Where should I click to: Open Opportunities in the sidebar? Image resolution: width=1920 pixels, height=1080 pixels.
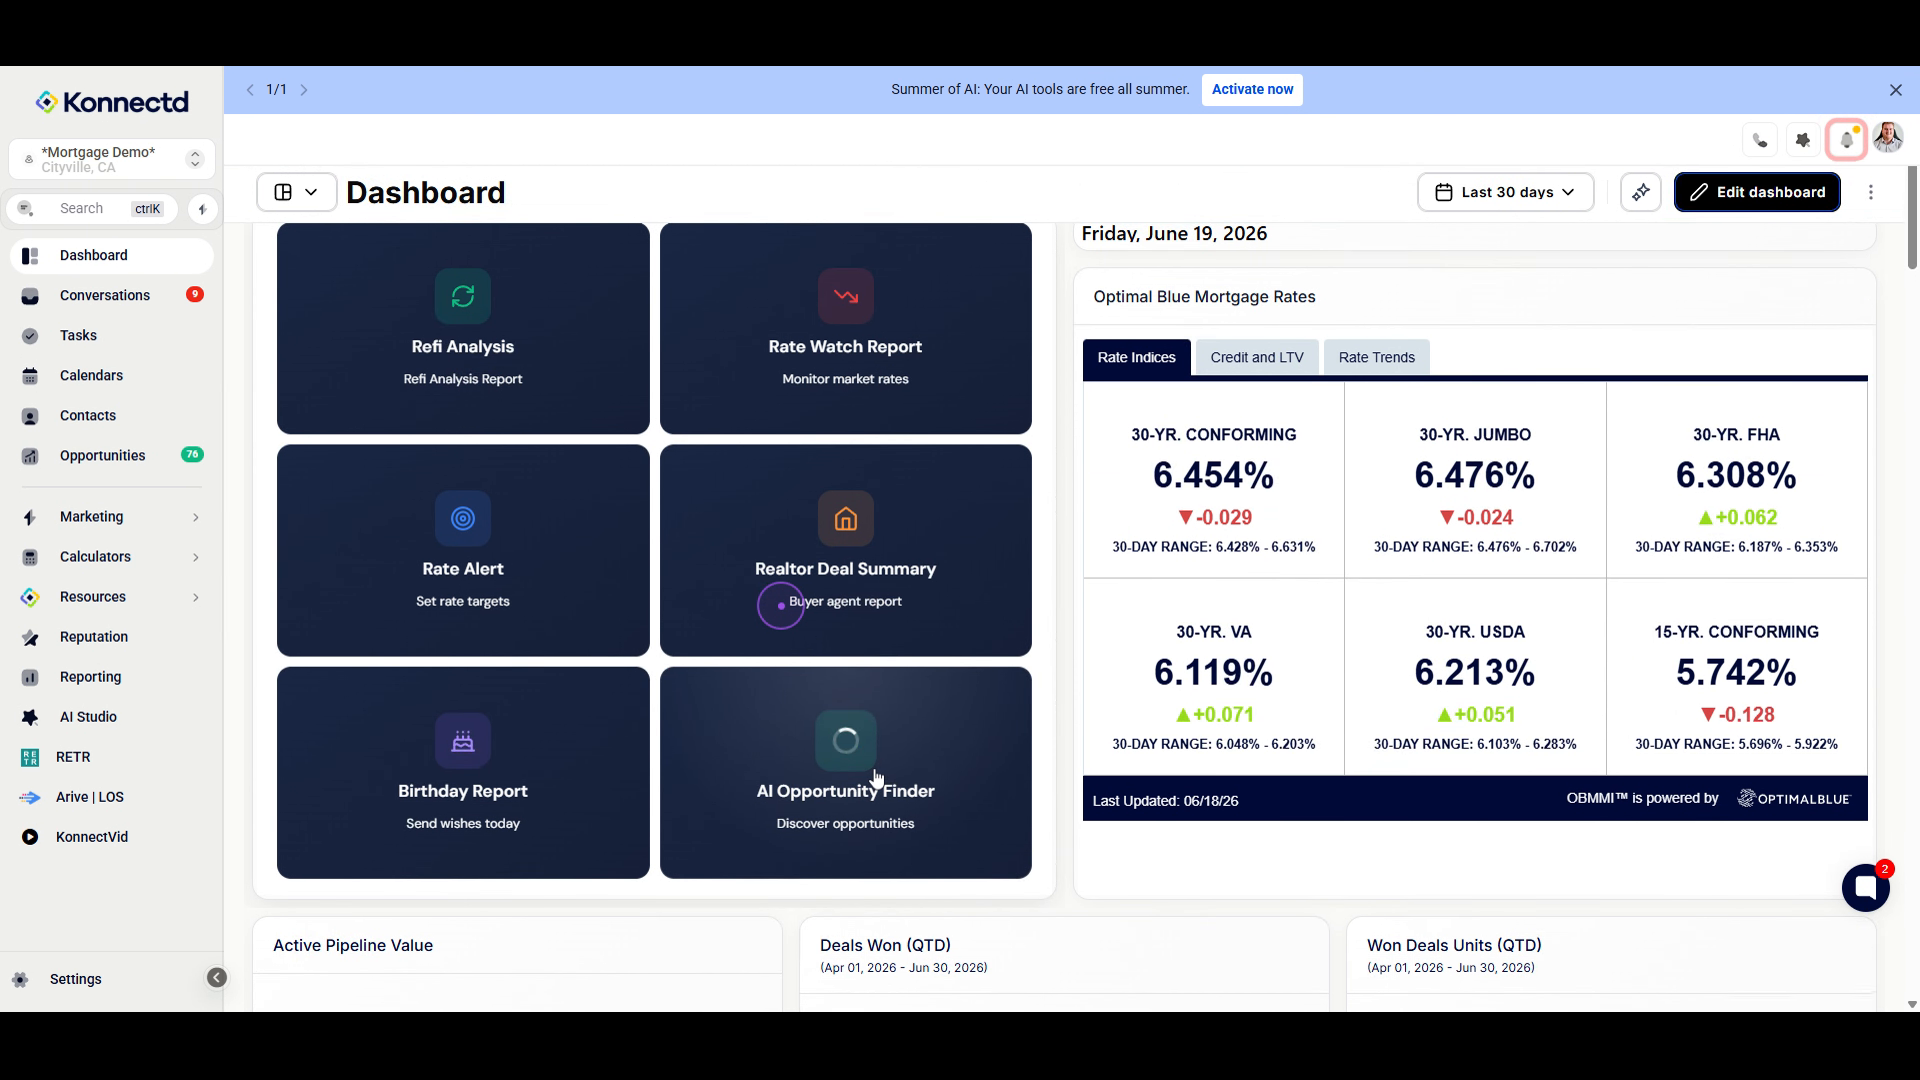click(111, 456)
